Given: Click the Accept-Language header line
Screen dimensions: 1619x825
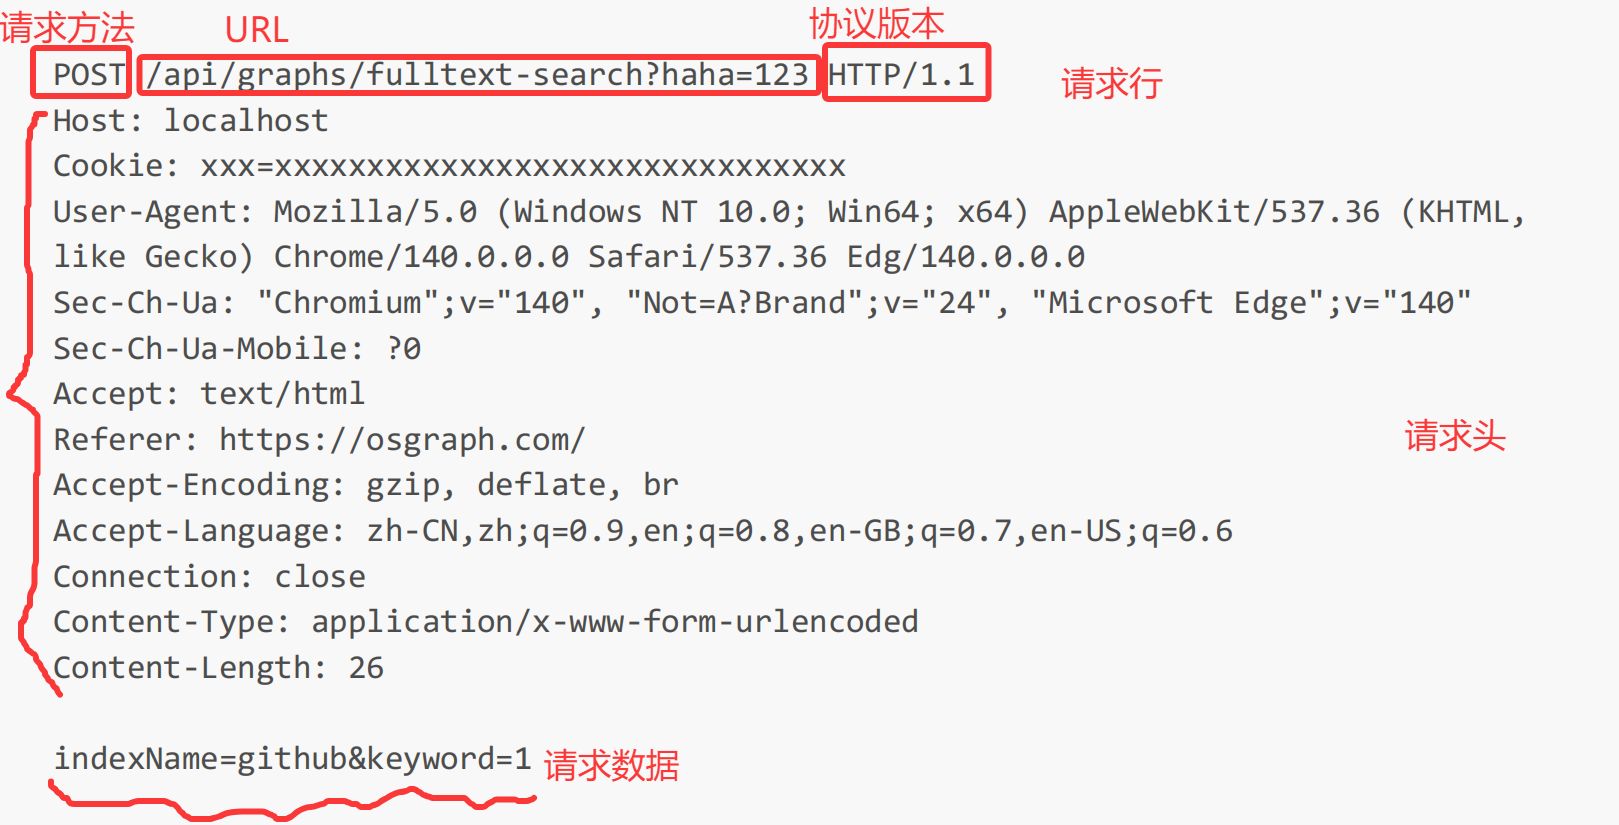Looking at the screenshot, I should [x=642, y=531].
